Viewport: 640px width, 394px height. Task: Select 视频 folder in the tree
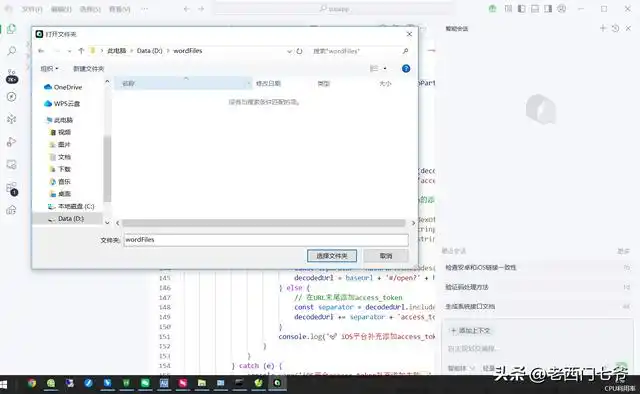pos(60,132)
